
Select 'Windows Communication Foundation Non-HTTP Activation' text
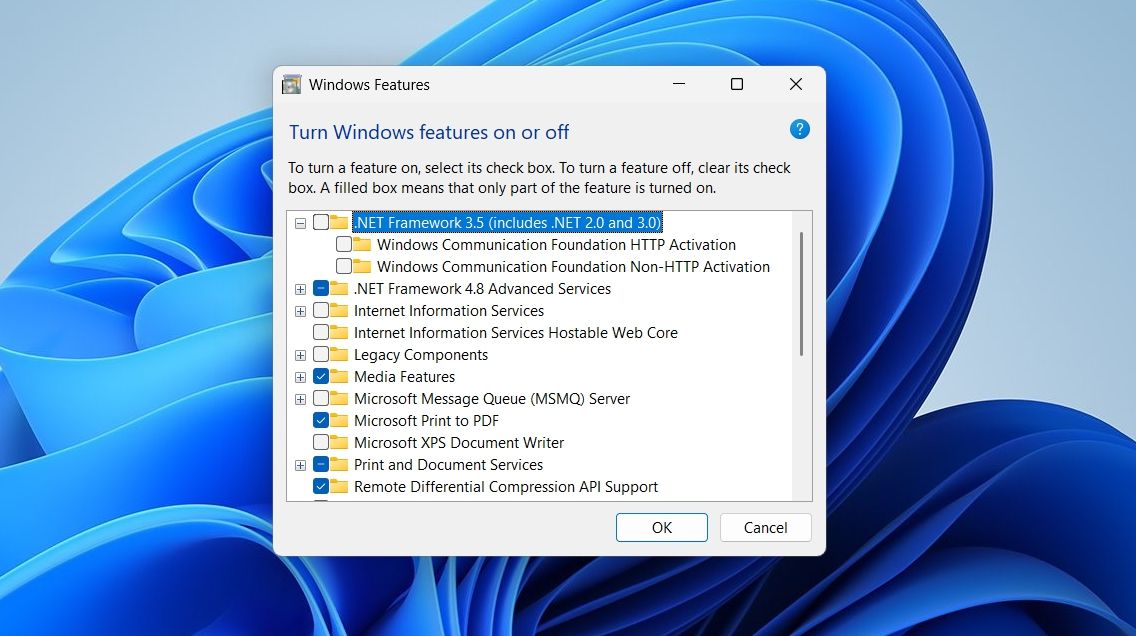point(573,267)
